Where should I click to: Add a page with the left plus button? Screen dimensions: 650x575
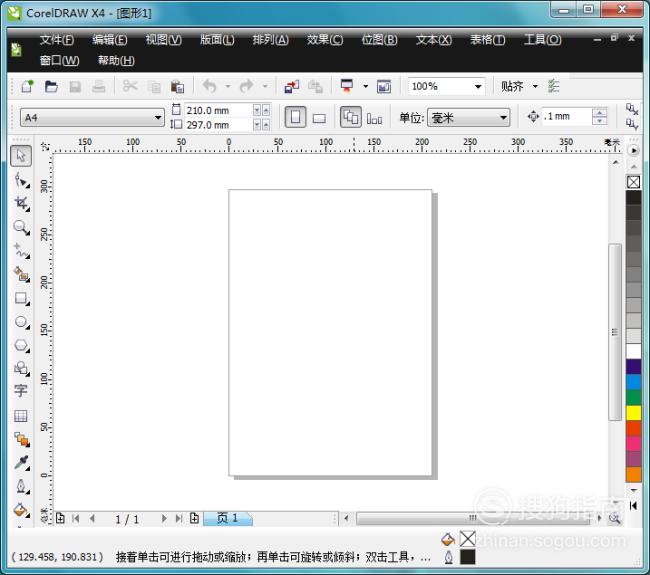pyautogui.click(x=60, y=518)
